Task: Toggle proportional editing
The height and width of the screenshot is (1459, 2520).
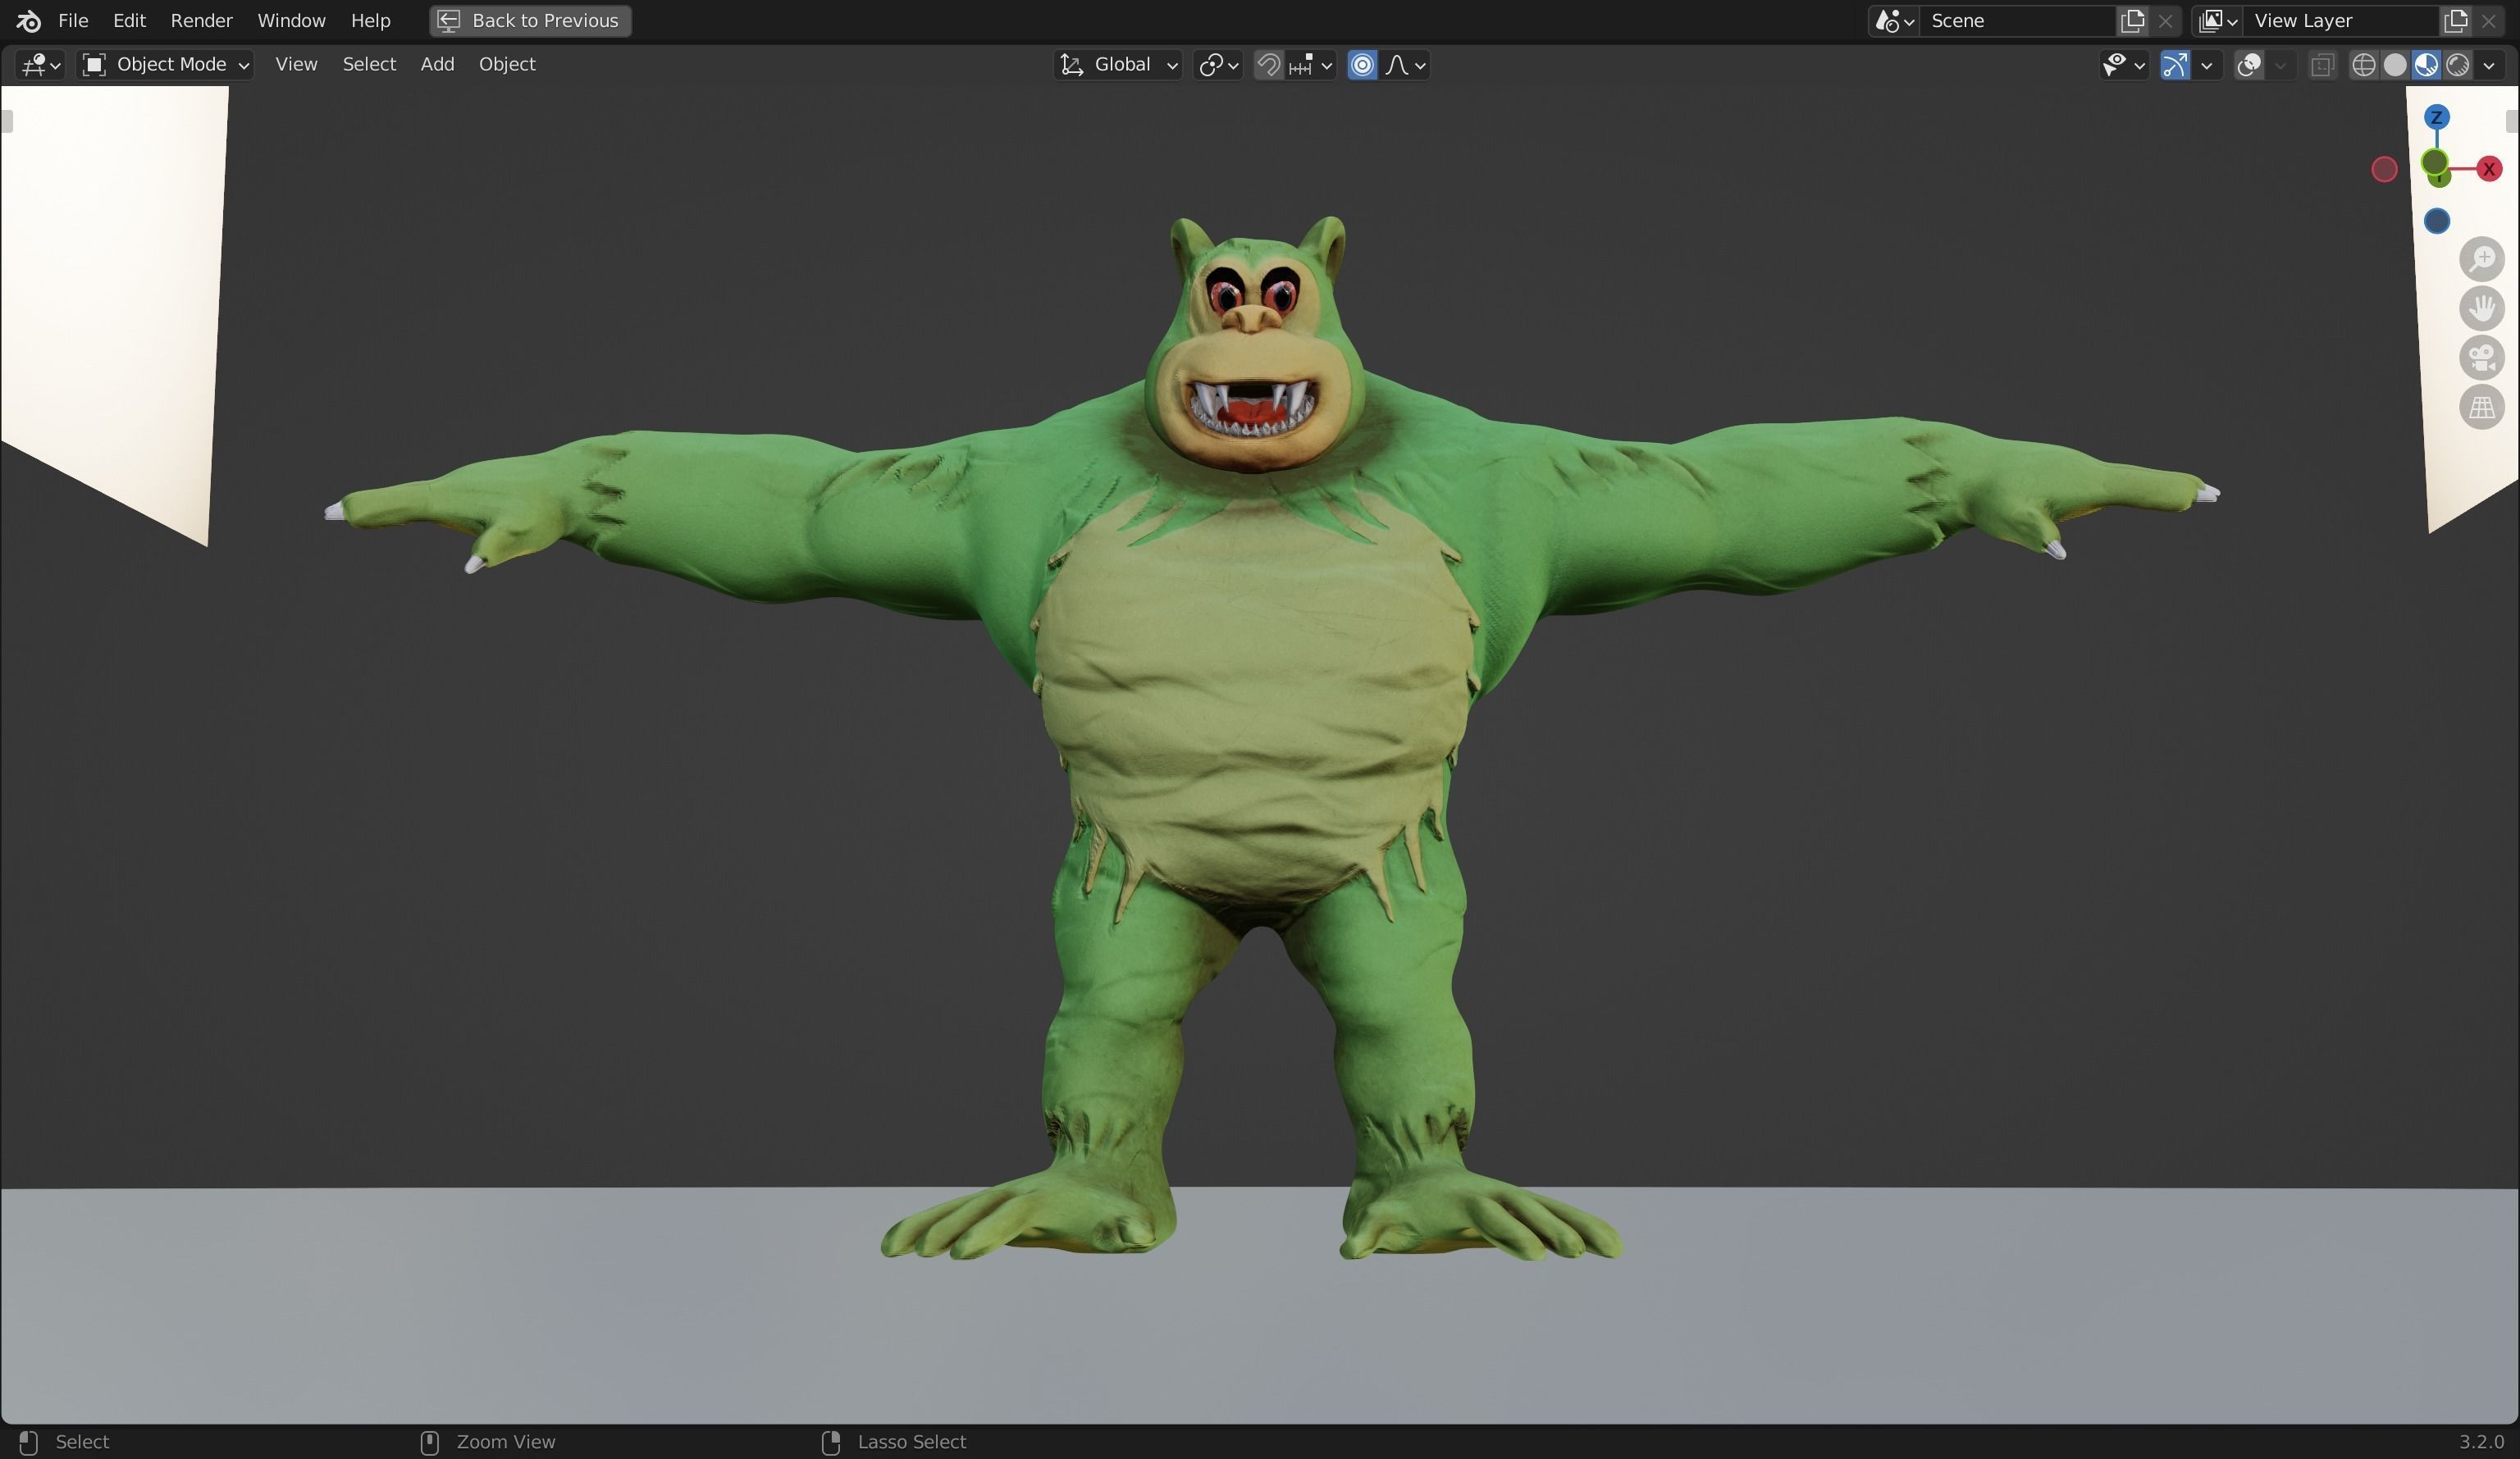Action: pyautogui.click(x=1362, y=65)
